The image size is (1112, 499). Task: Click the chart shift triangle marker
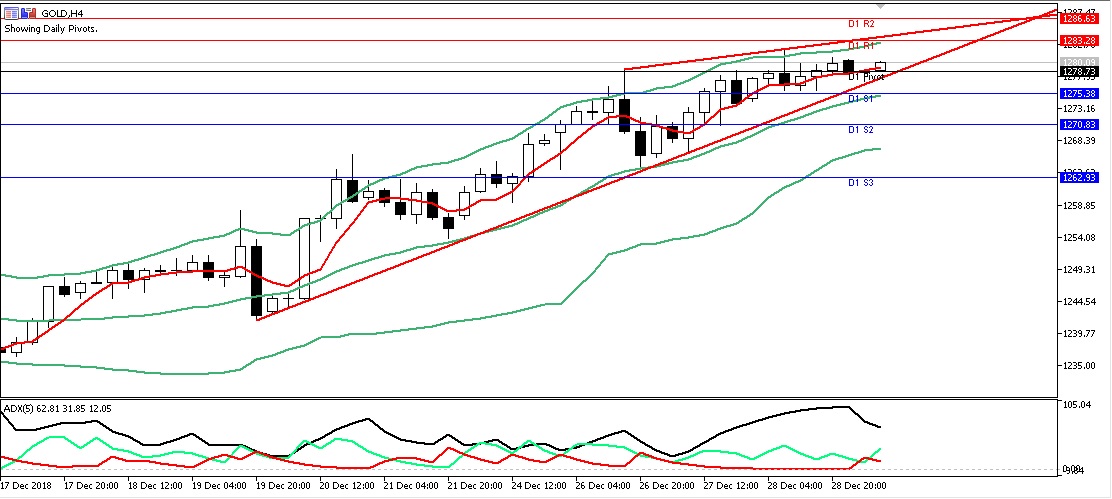pyautogui.click(x=880, y=6)
